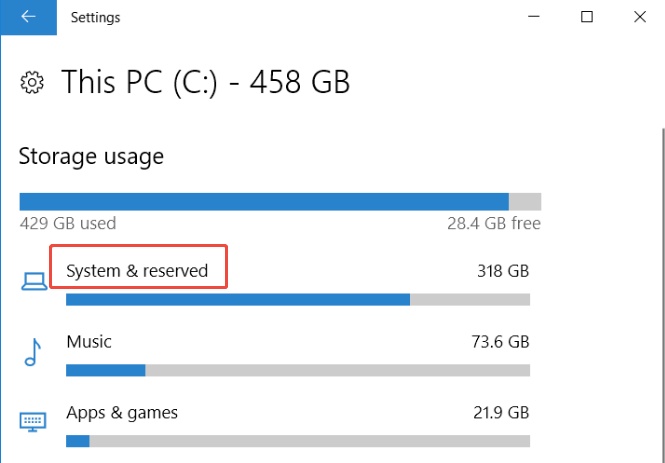Click the Apps & games keyboard icon
The image size is (665, 463).
point(33,421)
